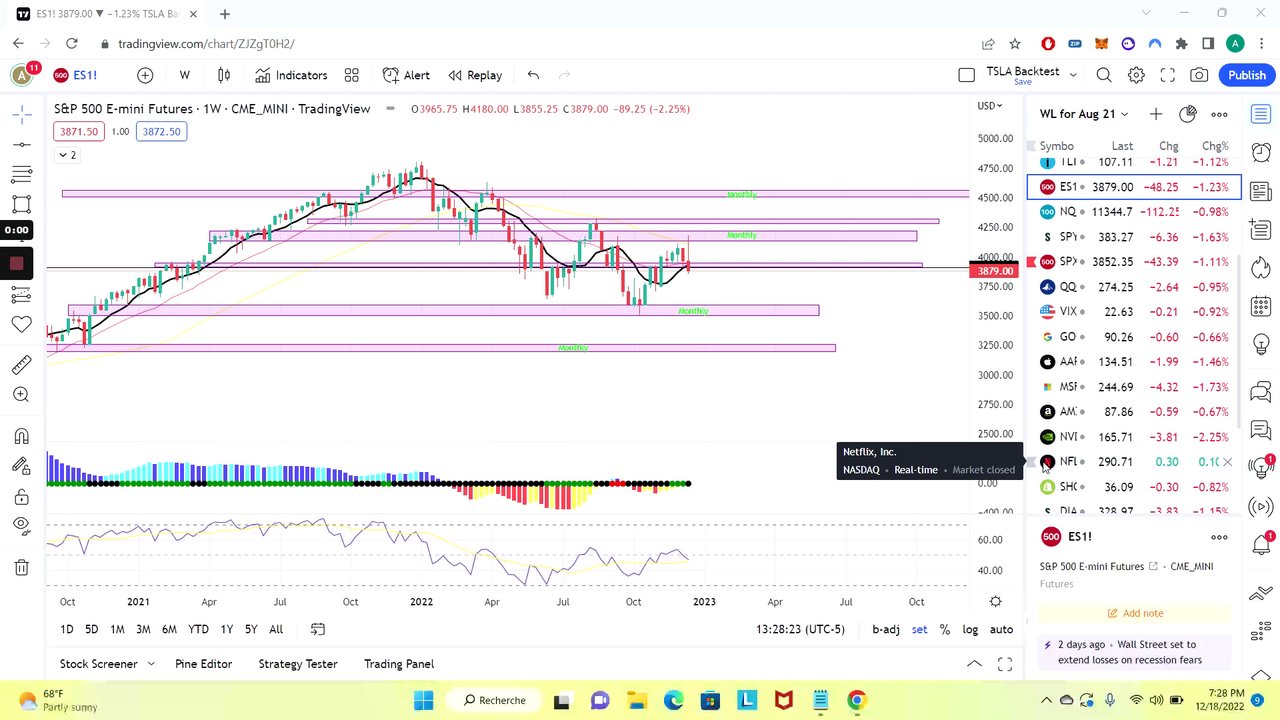Image resolution: width=1280 pixels, height=720 pixels.
Task: Open the hotlists flame panel
Action: [1261, 268]
